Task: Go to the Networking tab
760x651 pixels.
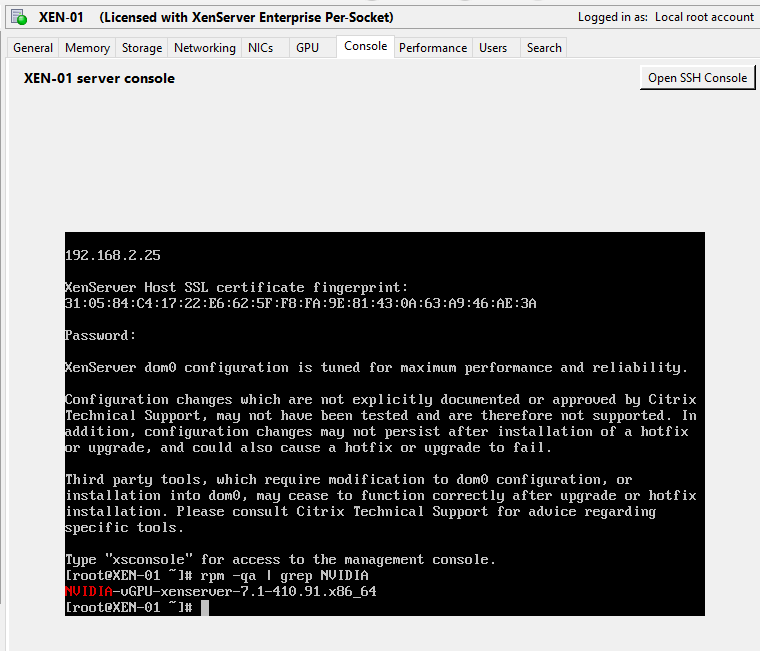Action: [205, 48]
